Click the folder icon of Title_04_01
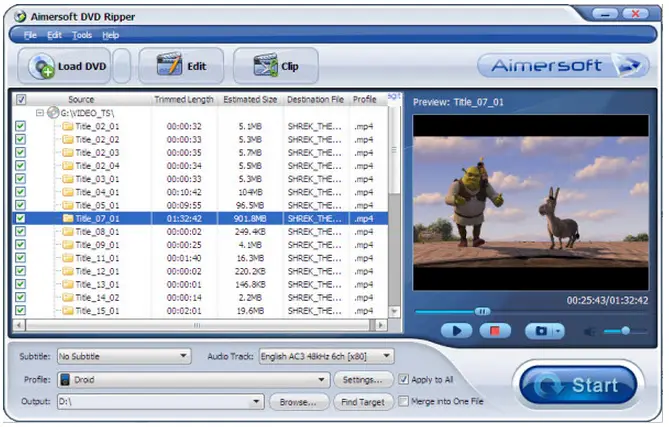 click(x=68, y=192)
